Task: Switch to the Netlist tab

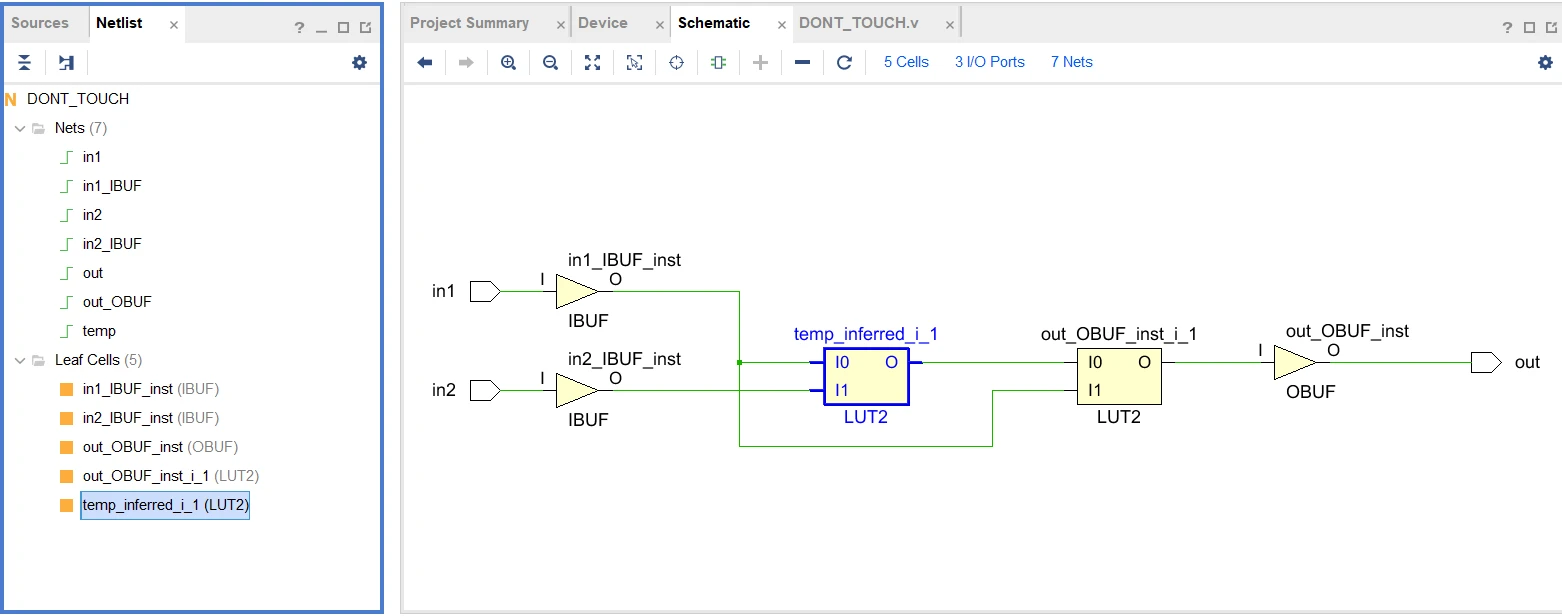Action: click(x=119, y=23)
